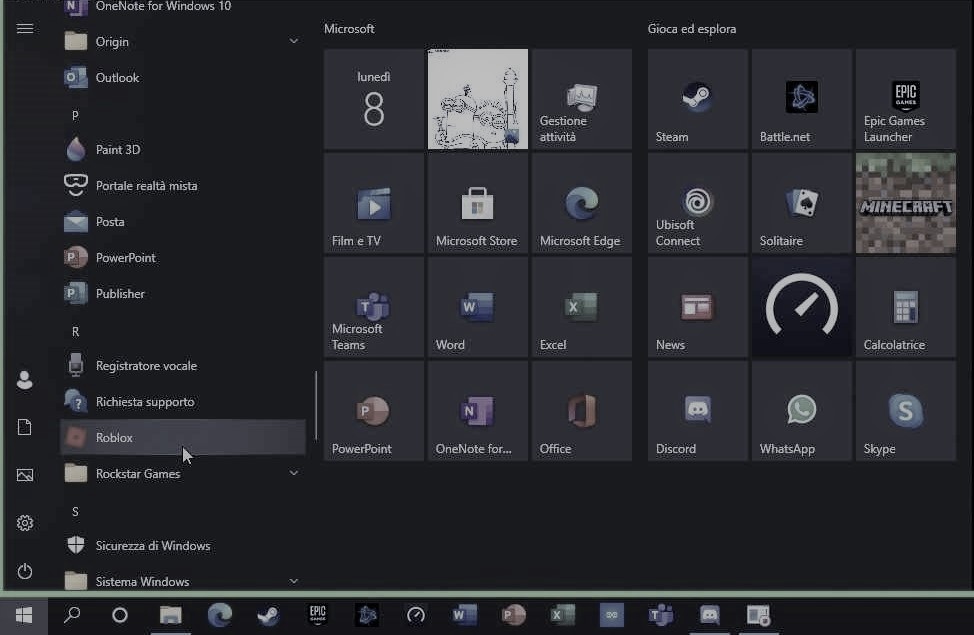Open the Epic Games Launcher tile
The height and width of the screenshot is (635, 974).
click(906, 99)
